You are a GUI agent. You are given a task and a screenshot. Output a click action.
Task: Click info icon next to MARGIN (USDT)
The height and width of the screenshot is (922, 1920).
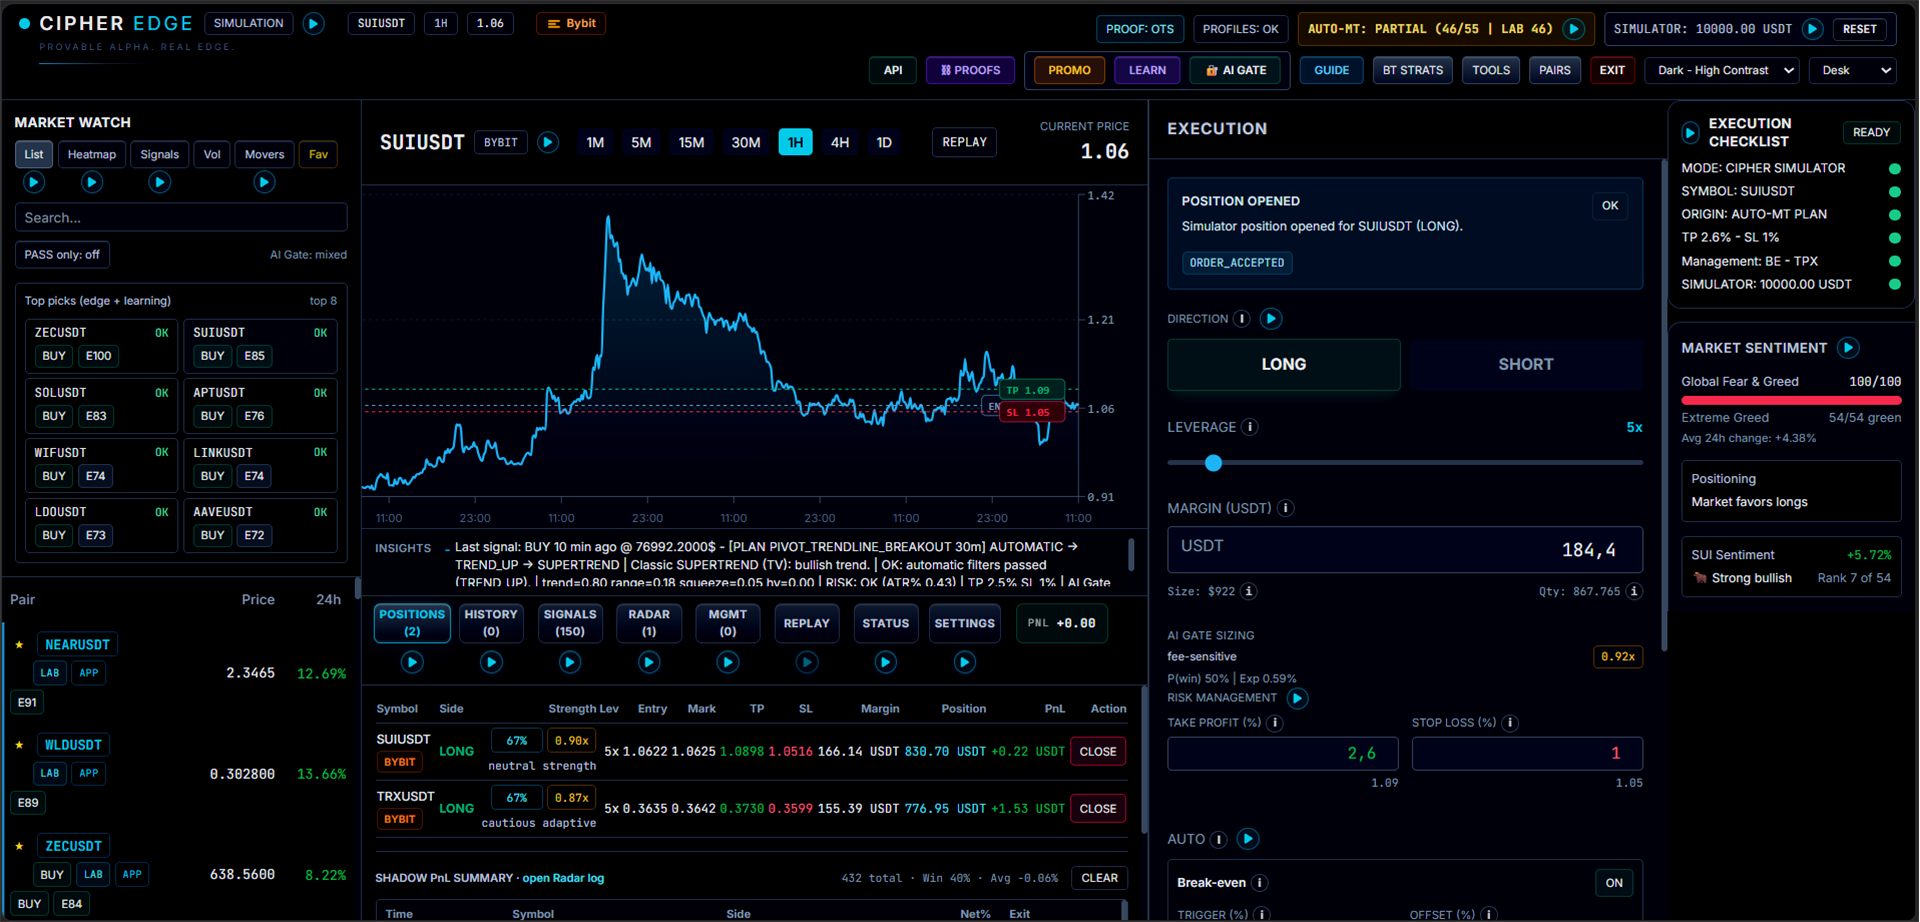point(1286,508)
